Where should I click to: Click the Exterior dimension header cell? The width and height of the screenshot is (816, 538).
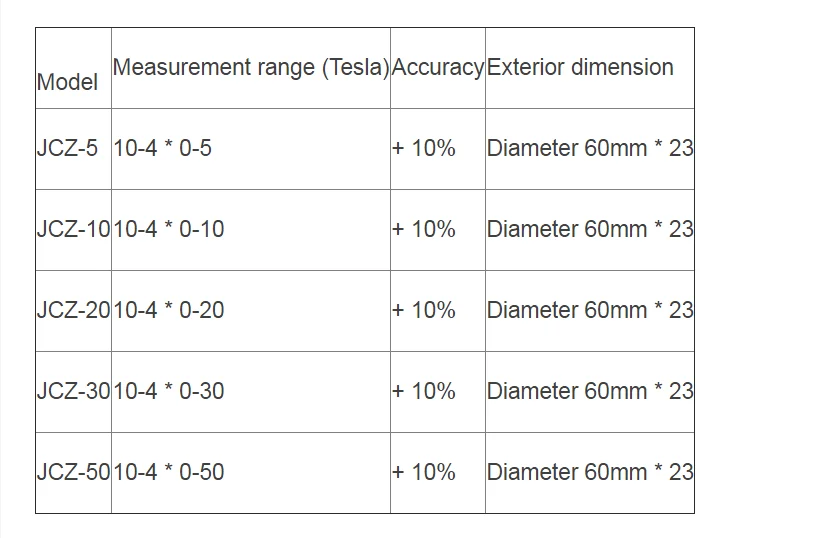pyautogui.click(x=590, y=68)
